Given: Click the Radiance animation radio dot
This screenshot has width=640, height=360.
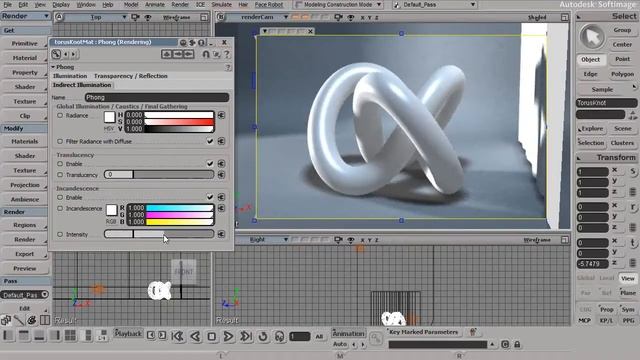Looking at the screenshot, I should click(x=60, y=116).
